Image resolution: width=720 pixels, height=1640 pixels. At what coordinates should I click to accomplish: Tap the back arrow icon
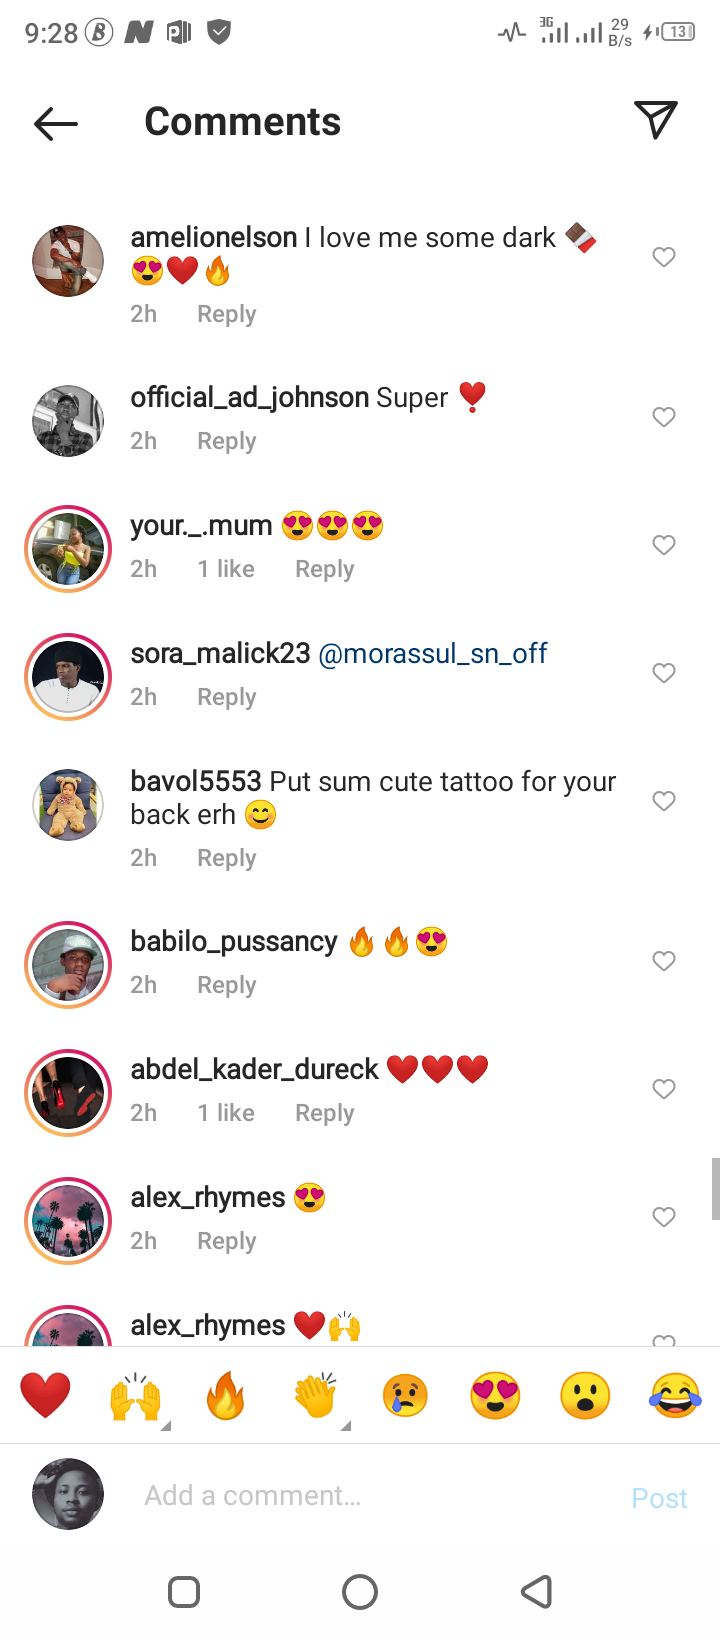(56, 123)
